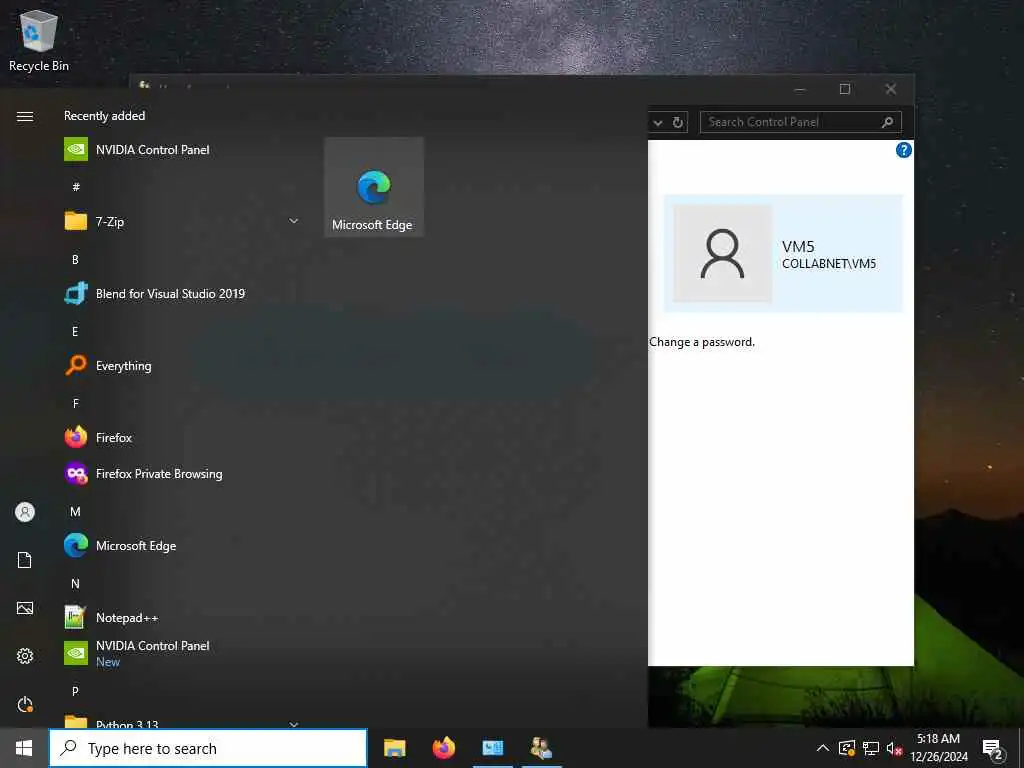Viewport: 1024px width, 768px height.
Task: Click the Windows Start button
Action: [24, 748]
